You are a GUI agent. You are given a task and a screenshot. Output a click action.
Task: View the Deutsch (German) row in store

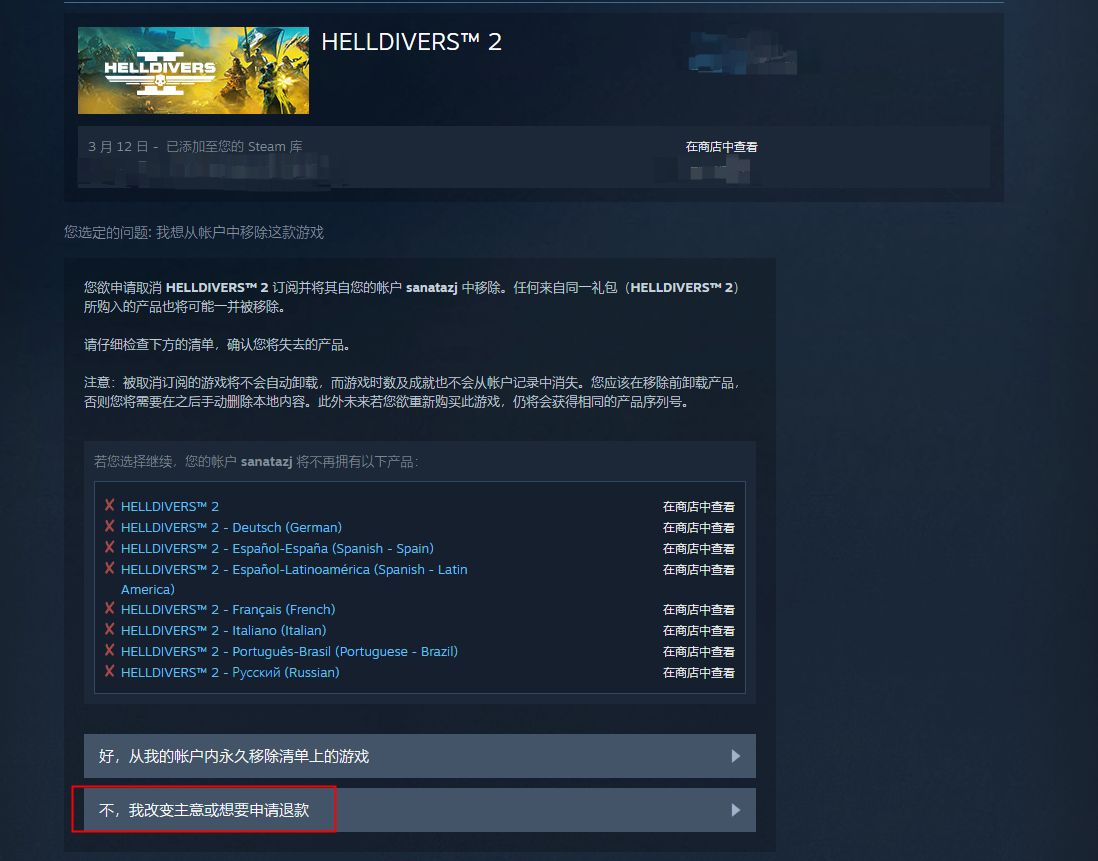[699, 528]
